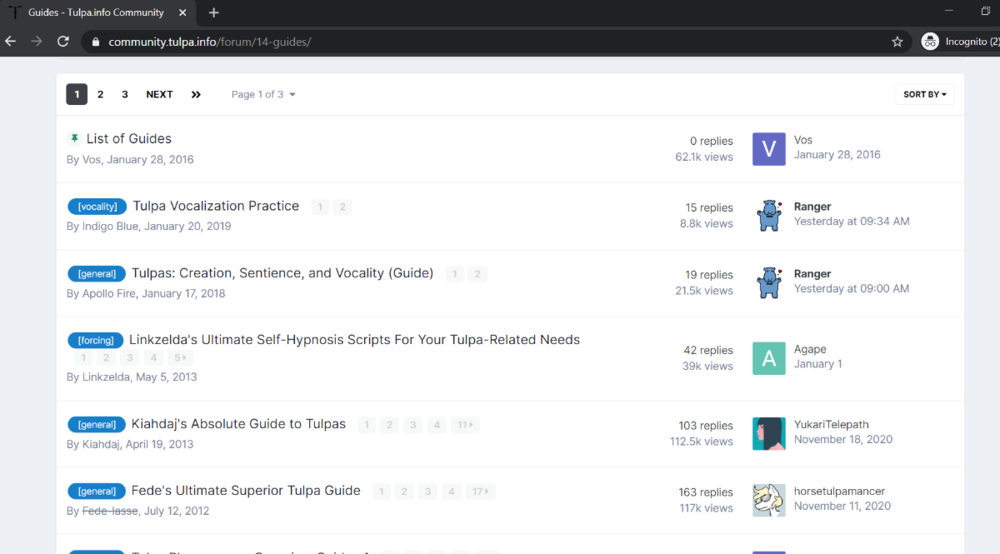Open Tulpas: Creation, Sentience, and Vocality guide
This screenshot has height=554, width=1000.
click(x=283, y=273)
